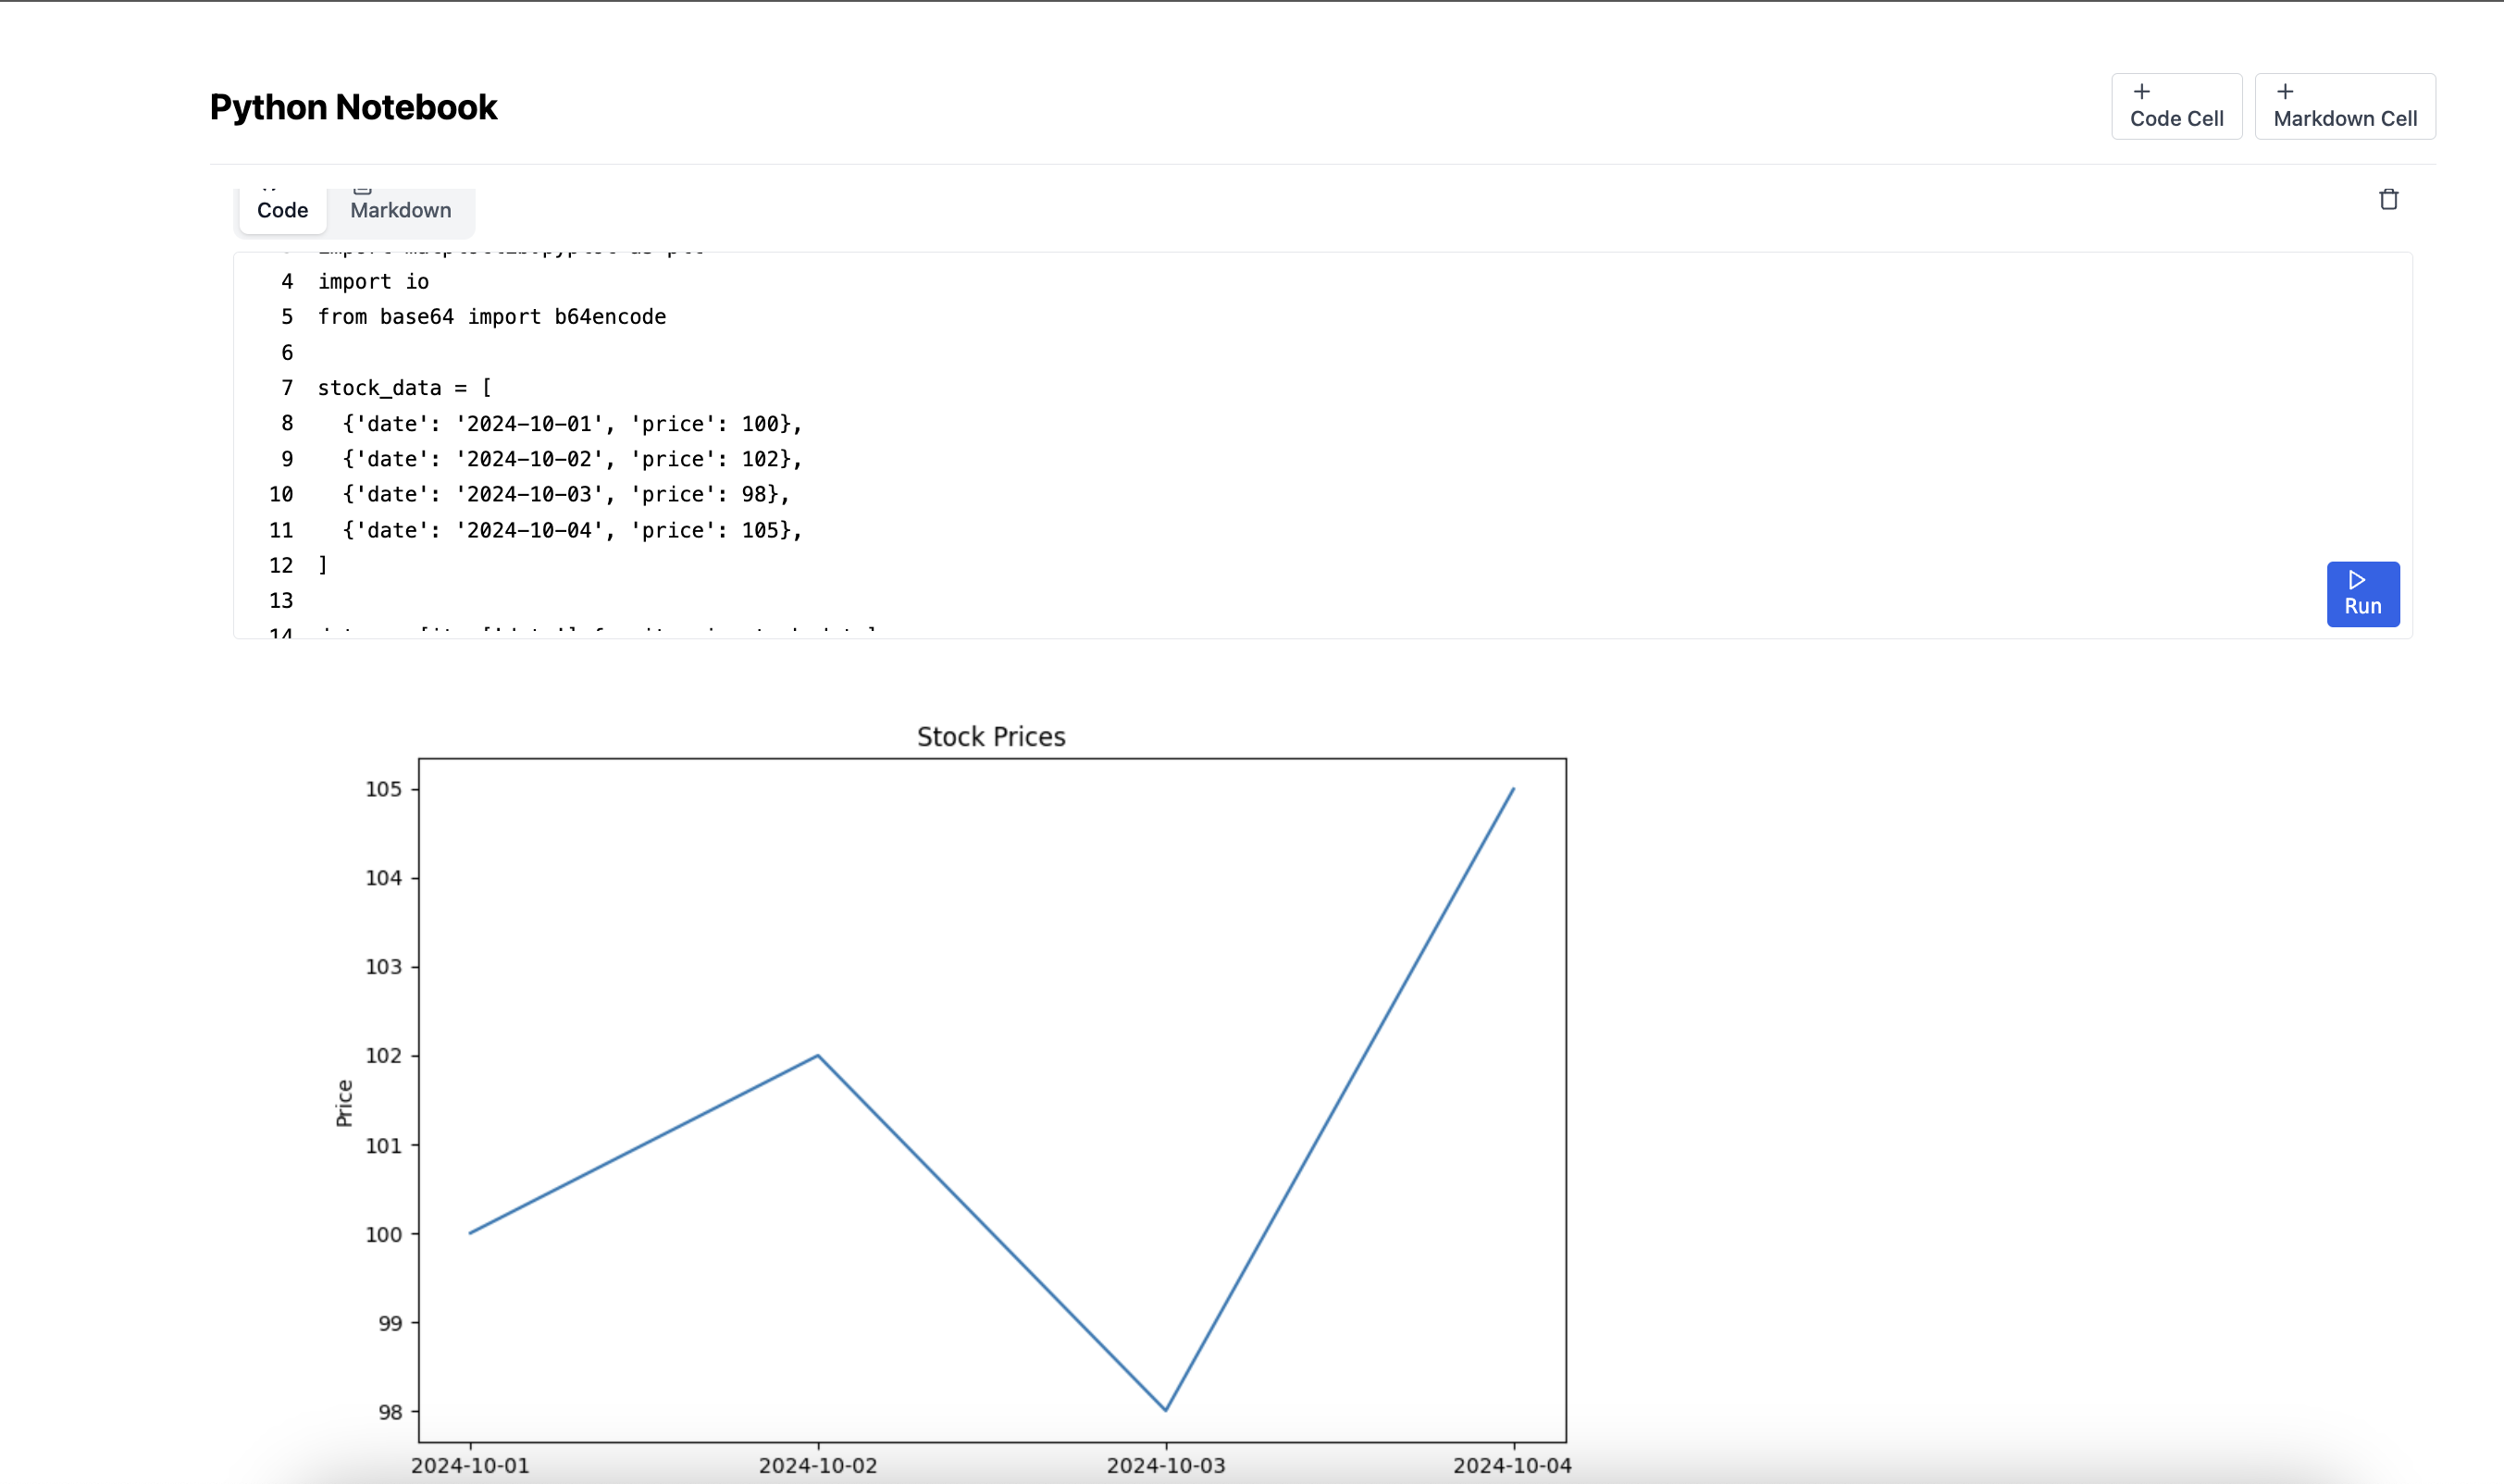Viewport: 2504px width, 1484px height.
Task: Add a new Code Cell
Action: (2176, 106)
